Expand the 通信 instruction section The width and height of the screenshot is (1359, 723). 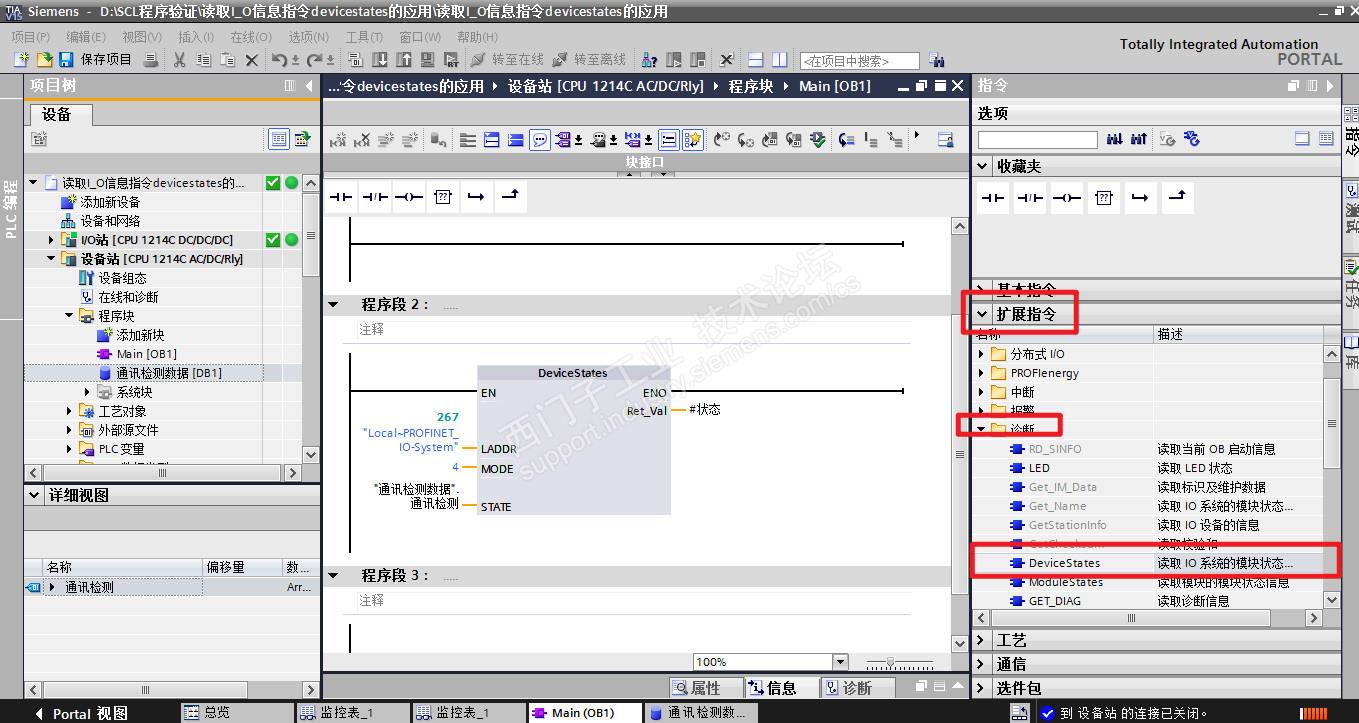(983, 664)
